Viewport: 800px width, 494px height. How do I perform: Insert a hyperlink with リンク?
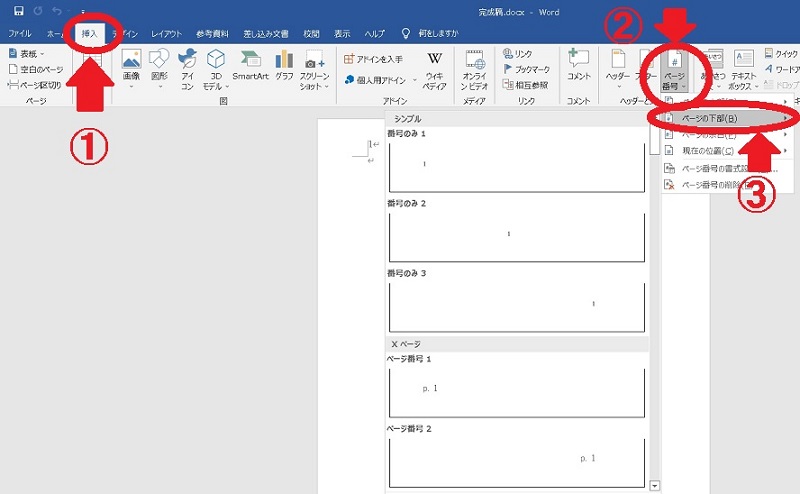click(x=517, y=54)
